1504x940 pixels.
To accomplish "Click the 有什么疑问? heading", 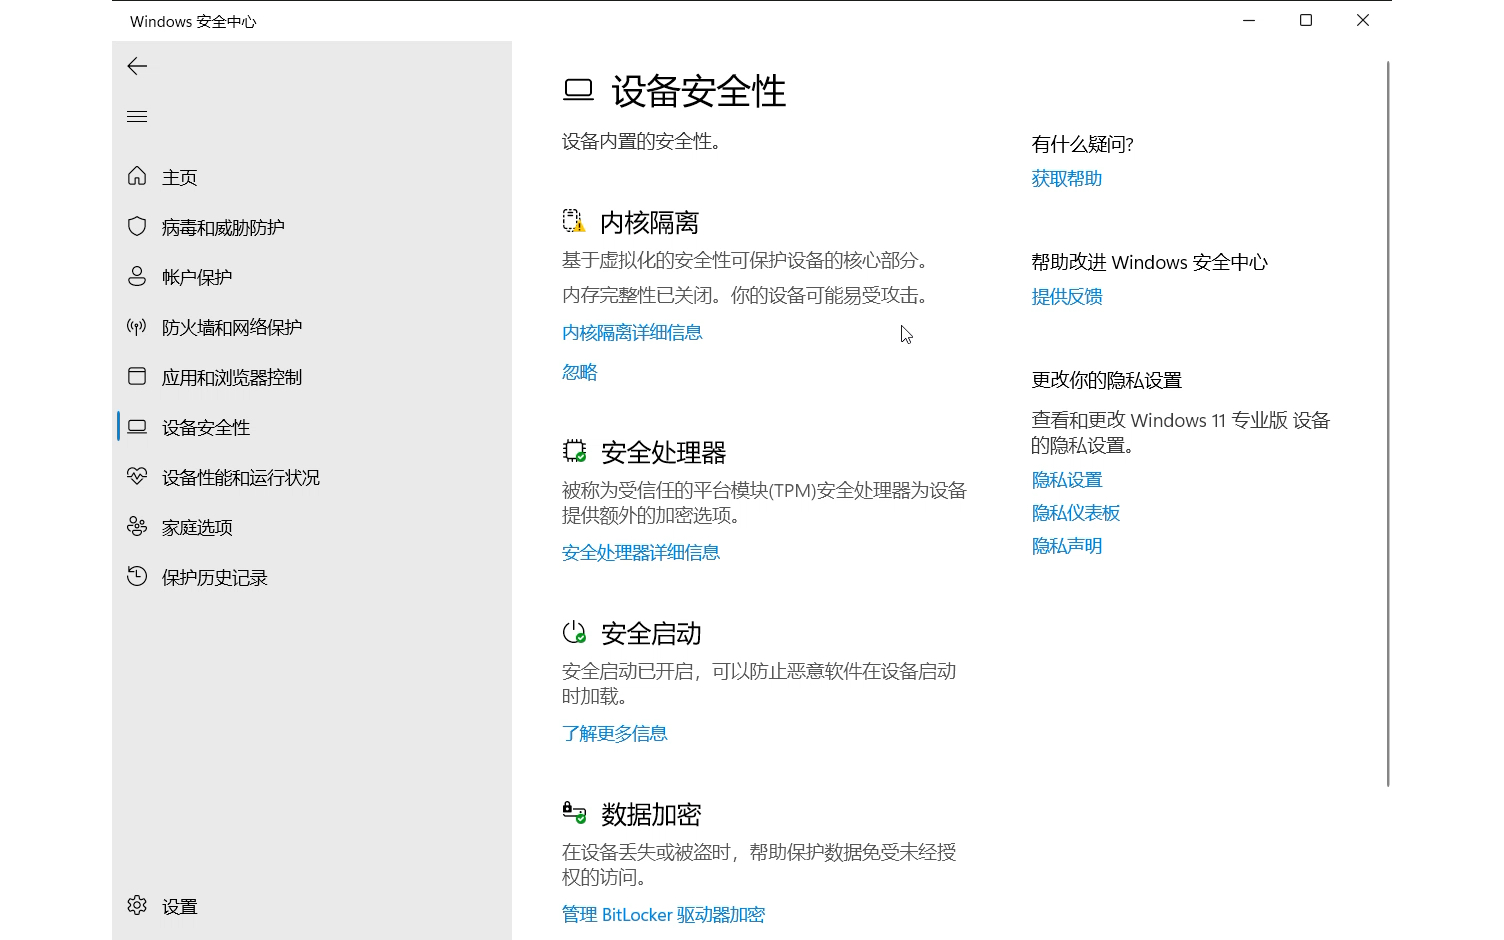I will [1083, 144].
